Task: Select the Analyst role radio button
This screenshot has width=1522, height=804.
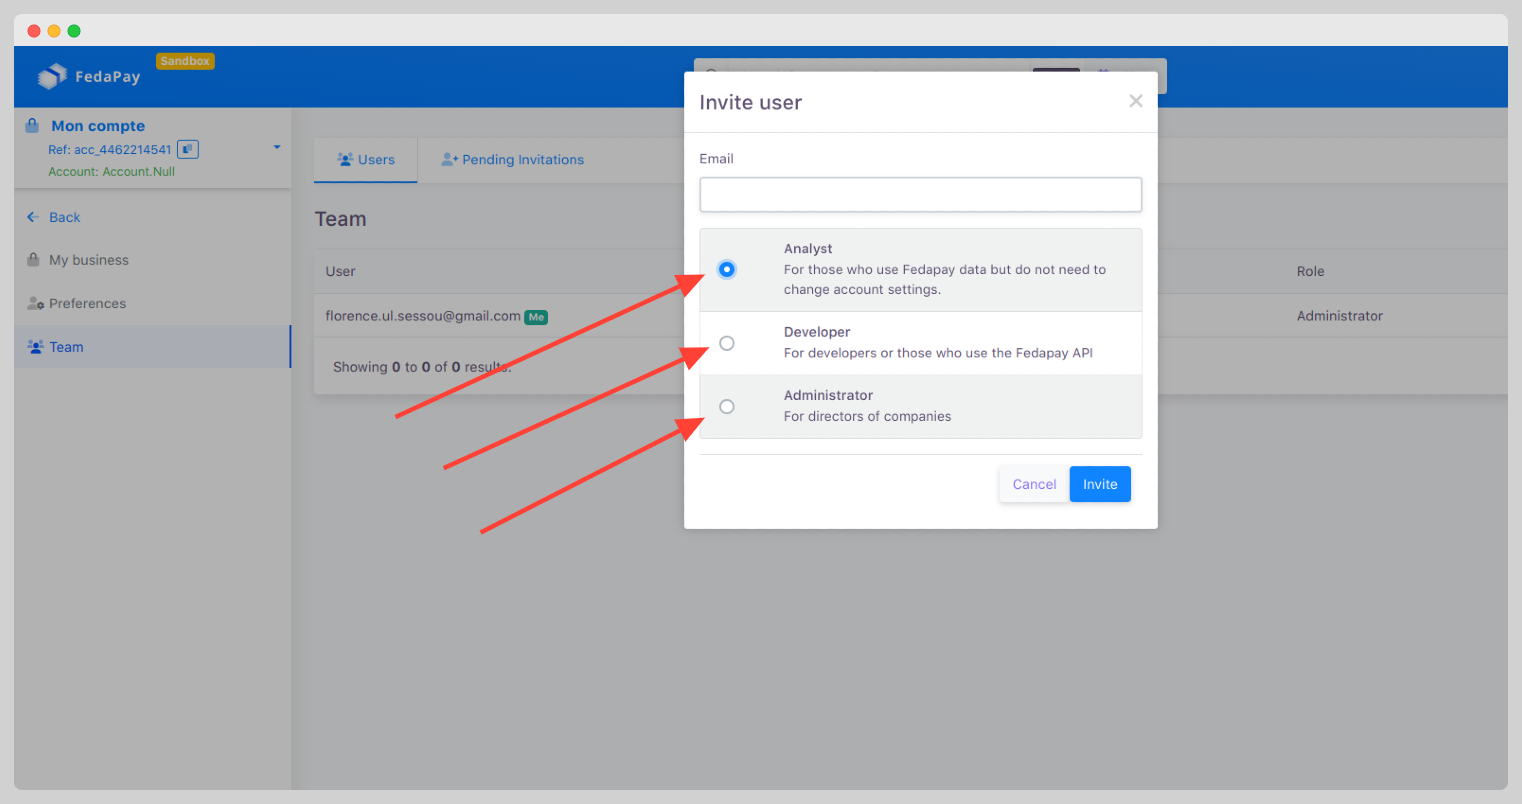Action: click(727, 269)
